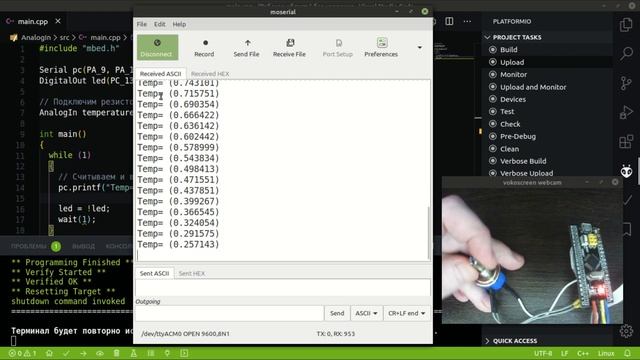Screen dimensions: 640x360
Task: Click notifications bell in status bar
Action: [627, 353]
